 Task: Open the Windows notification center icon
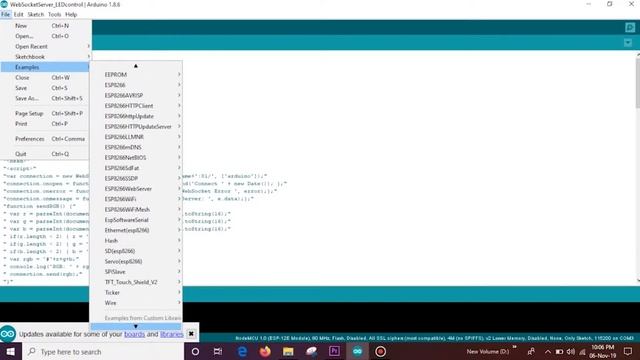click(x=628, y=351)
